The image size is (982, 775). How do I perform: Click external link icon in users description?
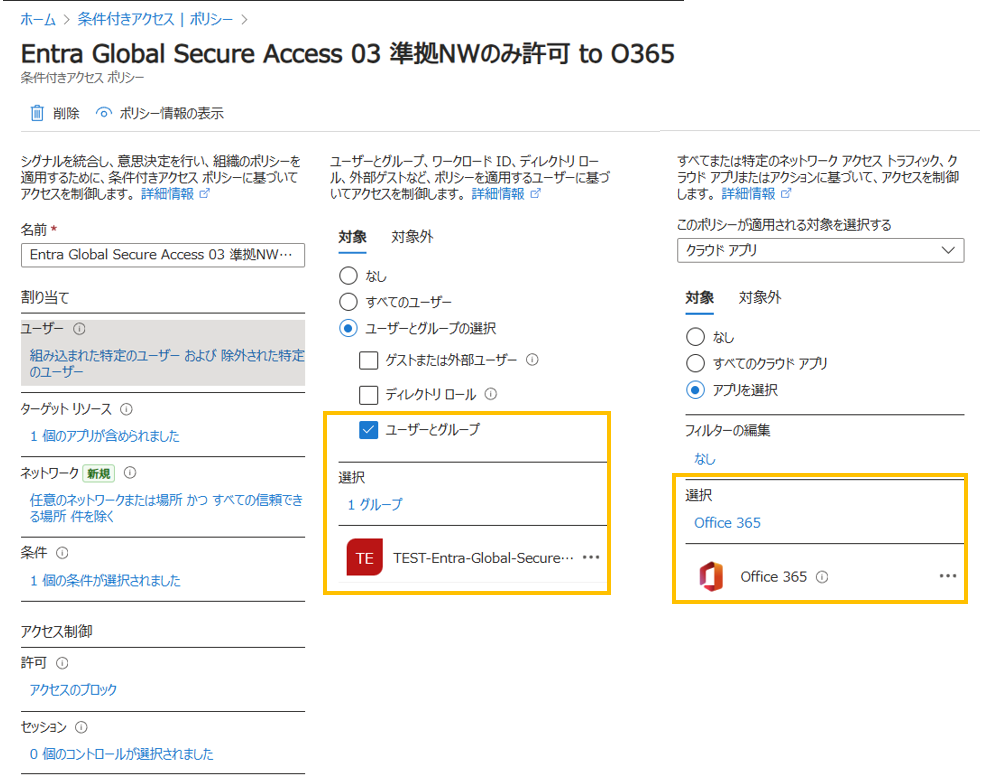point(535,194)
